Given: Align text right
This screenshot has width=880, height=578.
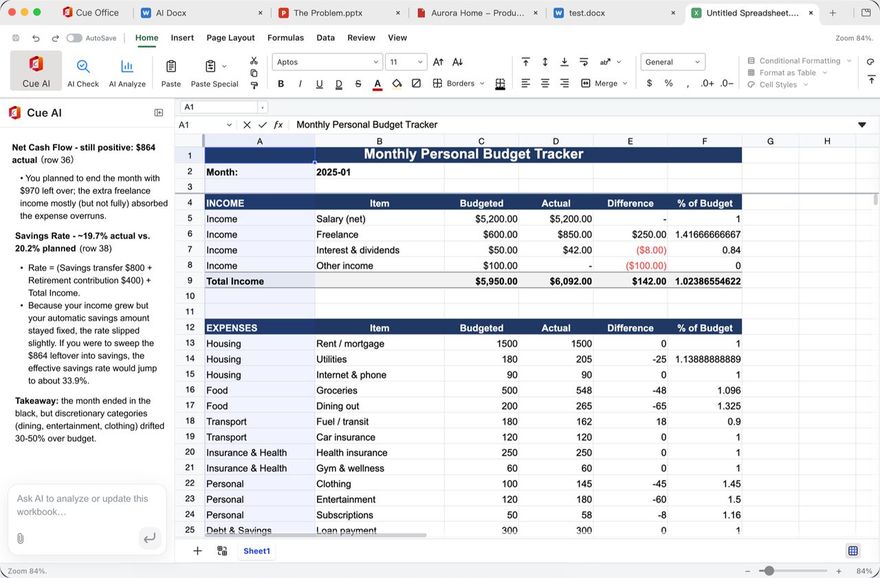Looking at the screenshot, I should click(x=564, y=83).
